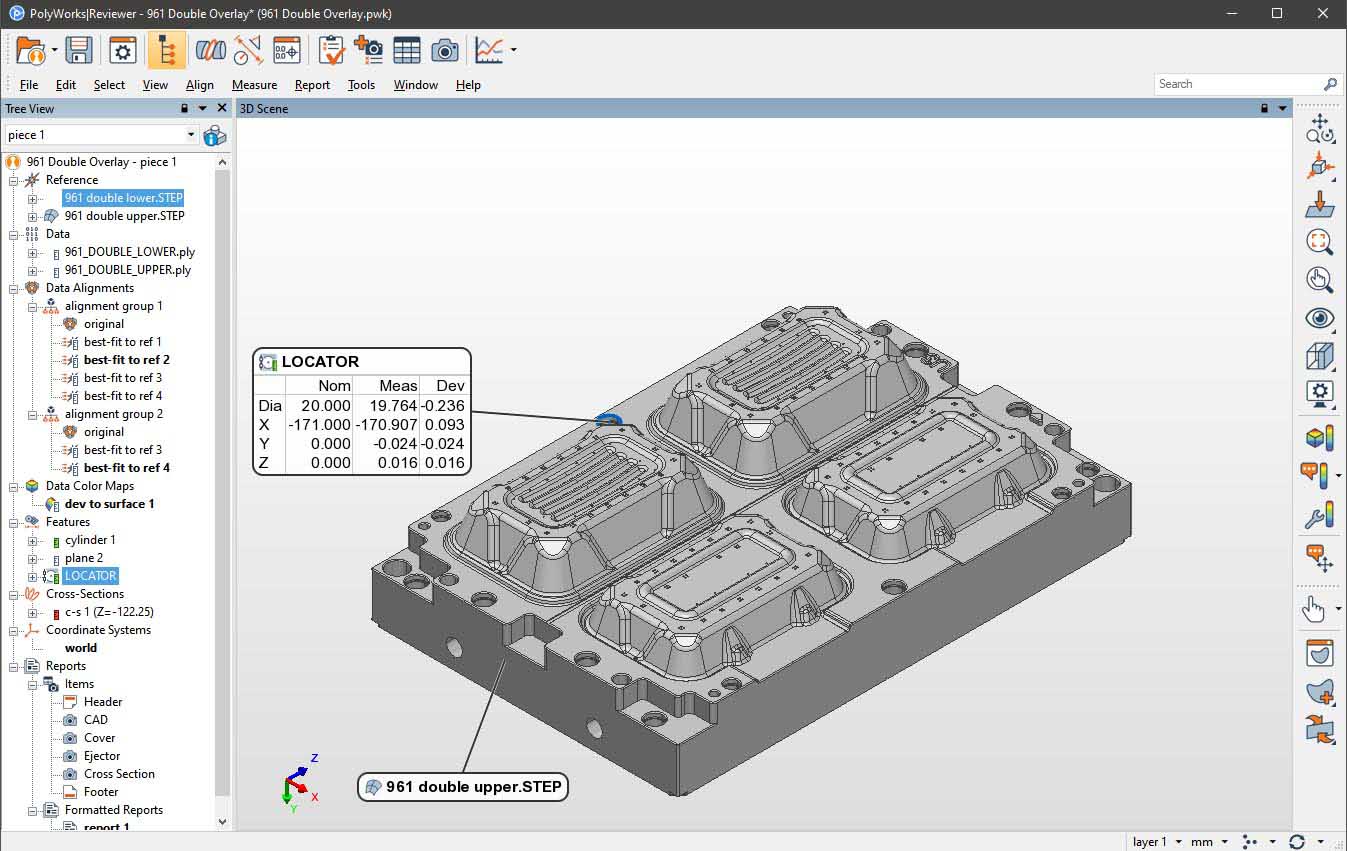The height and width of the screenshot is (851, 1347).
Task: Open the Tree View panel options arrow
Action: pyautogui.click(x=202, y=108)
